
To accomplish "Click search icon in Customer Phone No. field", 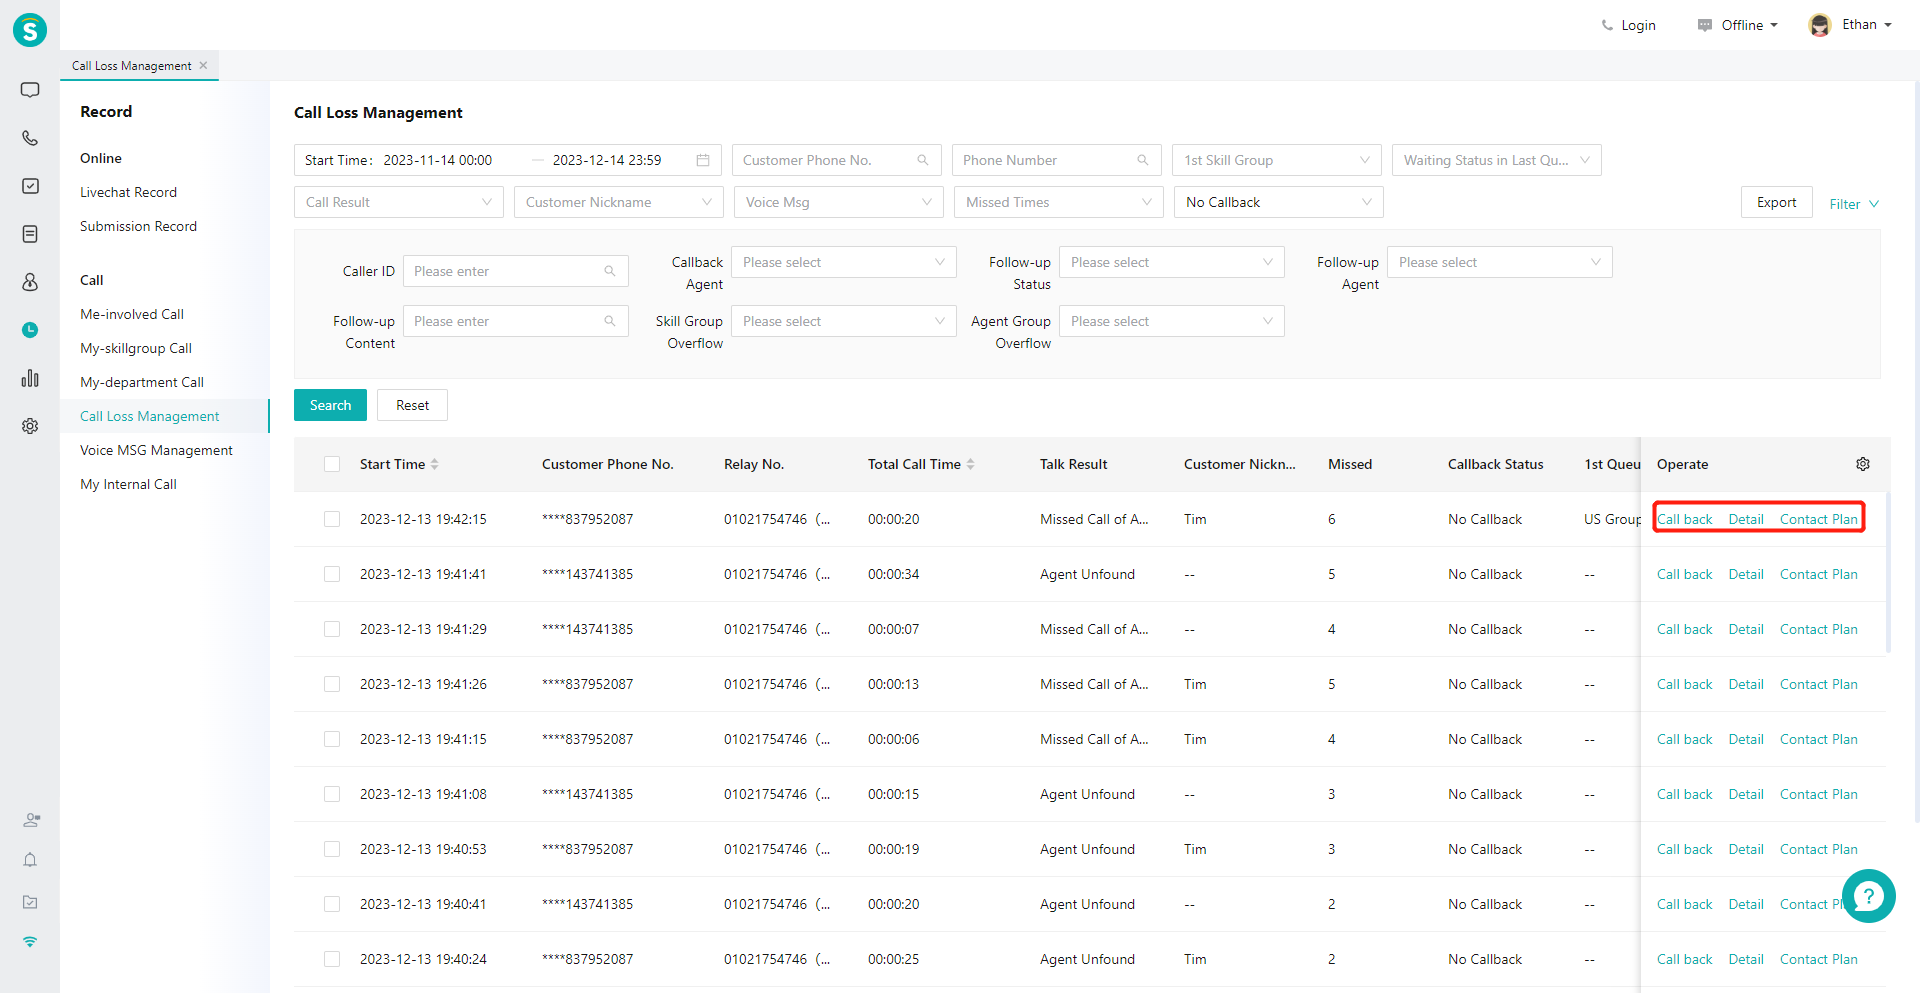I will coord(922,160).
